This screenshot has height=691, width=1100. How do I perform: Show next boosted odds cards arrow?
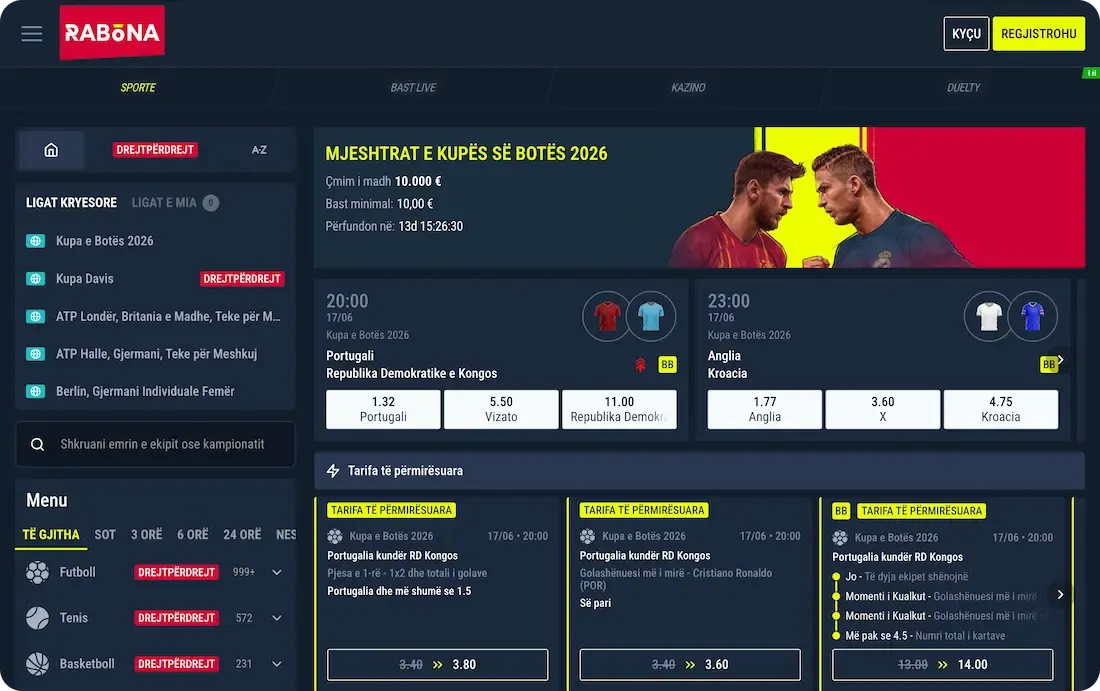pyautogui.click(x=1060, y=594)
